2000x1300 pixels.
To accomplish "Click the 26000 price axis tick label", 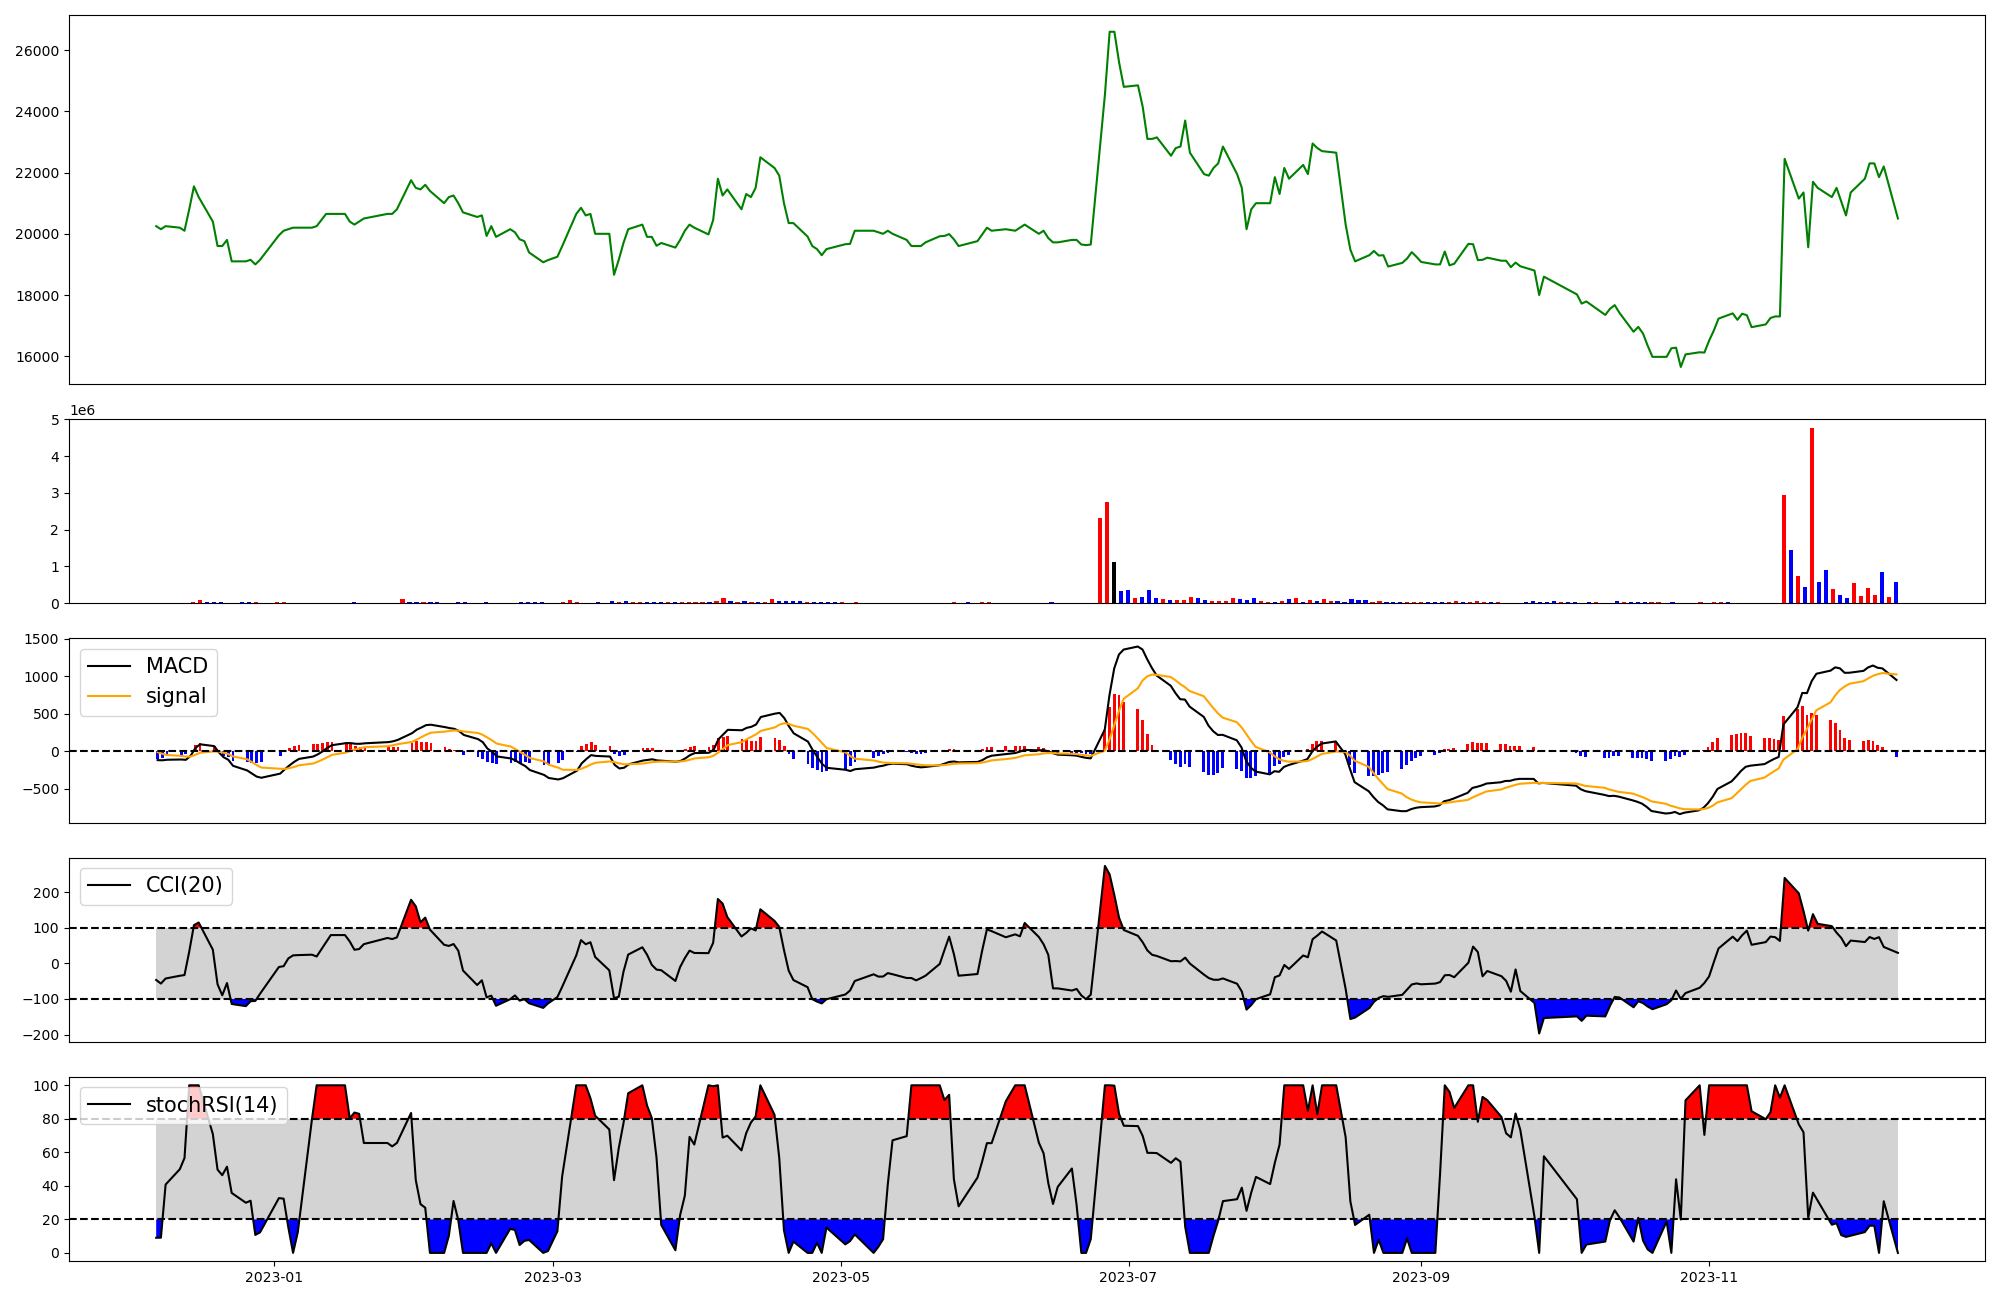I will coord(37,51).
